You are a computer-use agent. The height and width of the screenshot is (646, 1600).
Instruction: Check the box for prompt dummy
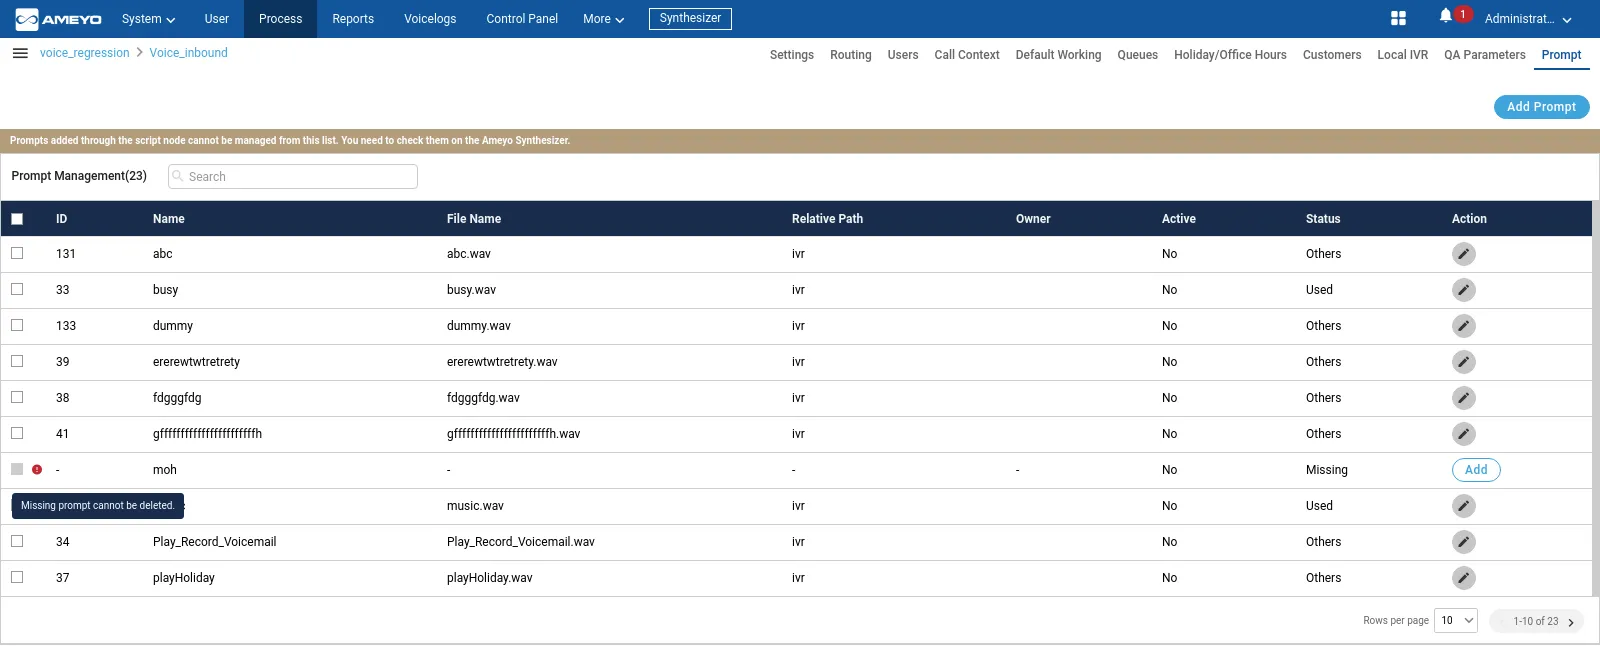coord(17,325)
